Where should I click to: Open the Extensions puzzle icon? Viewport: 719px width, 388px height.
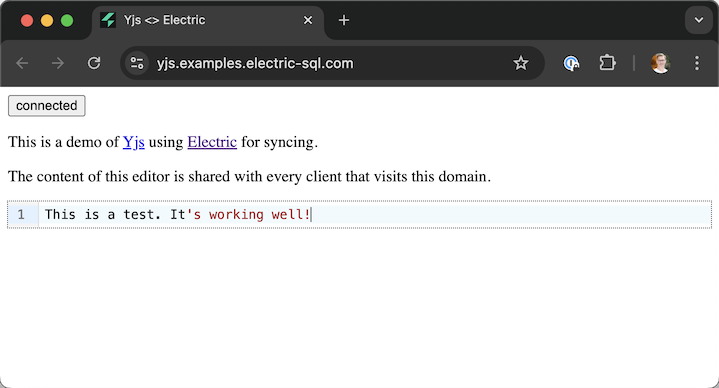(607, 63)
